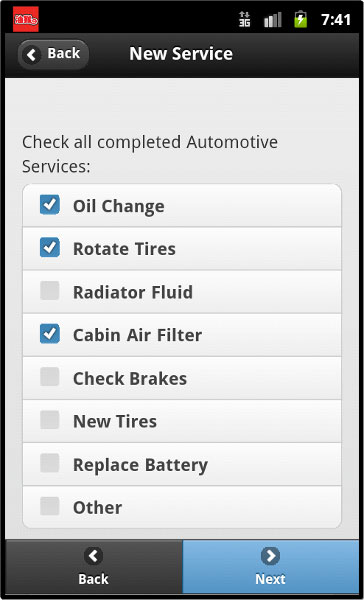Viewport: 364px width, 600px height.
Task: Tap the Next tab label at bottom
Action: 270,579
